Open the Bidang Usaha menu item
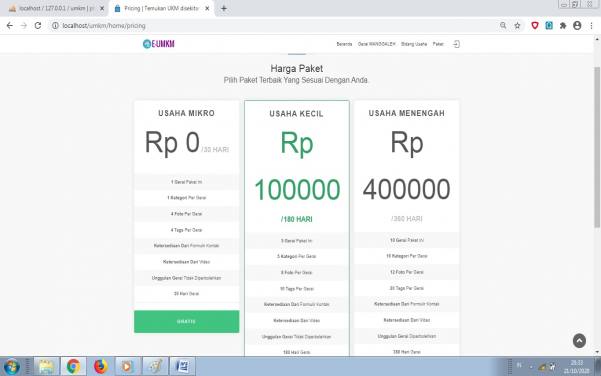Image resolution: width=601 pixels, height=376 pixels. pos(414,44)
